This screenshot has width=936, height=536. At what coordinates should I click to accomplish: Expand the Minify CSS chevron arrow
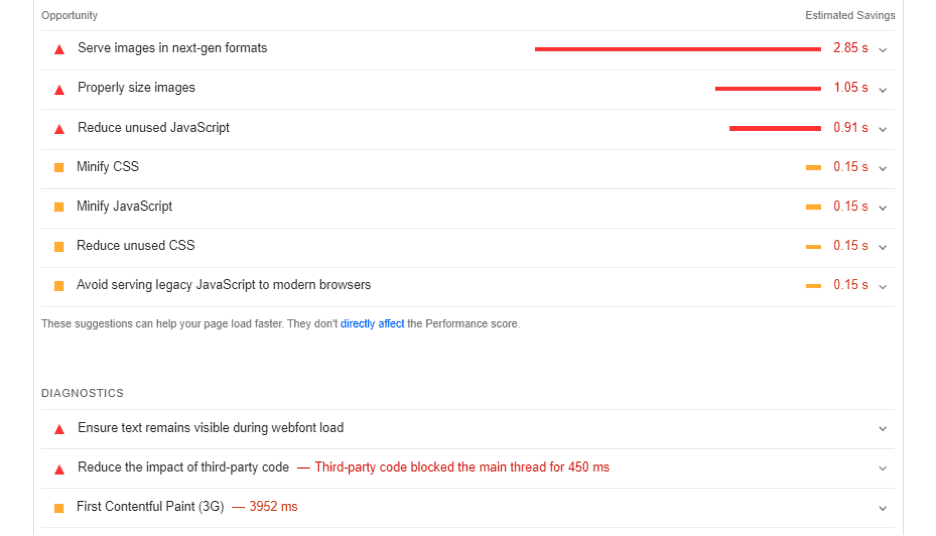click(883, 168)
